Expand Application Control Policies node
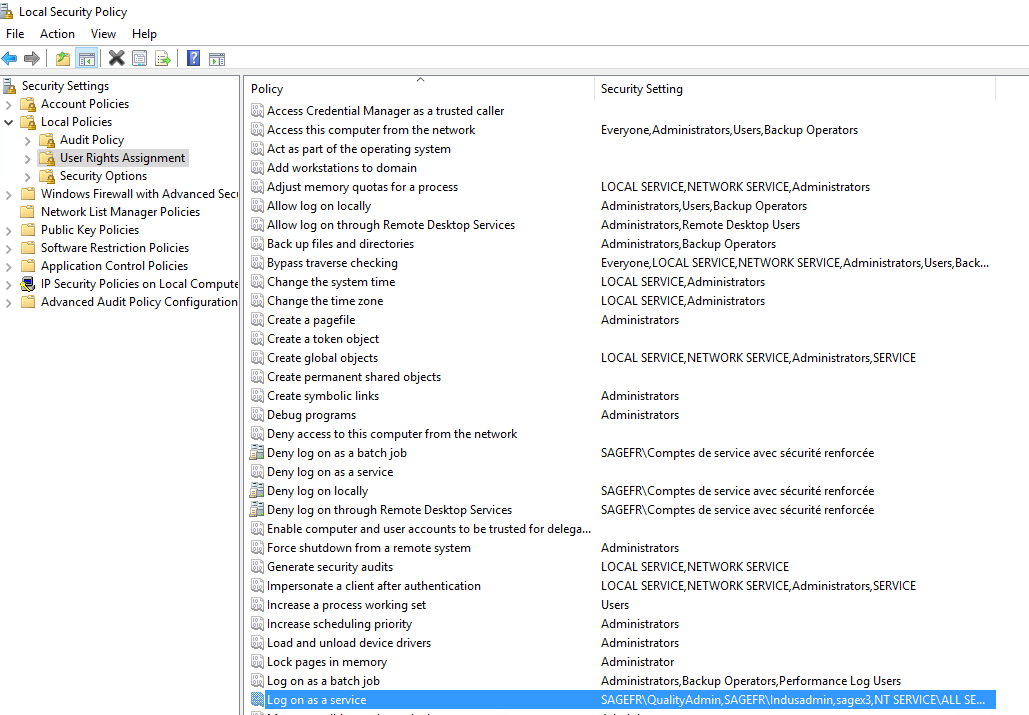Screen dimensions: 1029x715 tap(9, 266)
